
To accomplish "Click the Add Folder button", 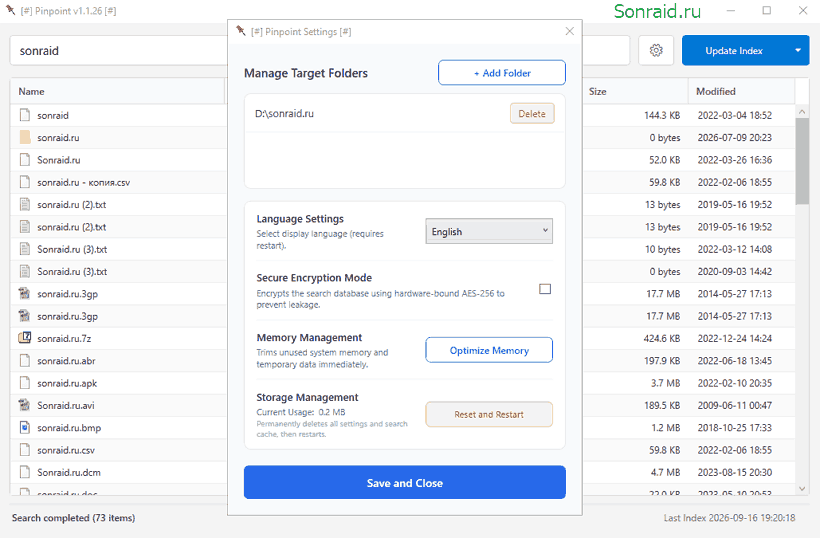I will coord(502,73).
